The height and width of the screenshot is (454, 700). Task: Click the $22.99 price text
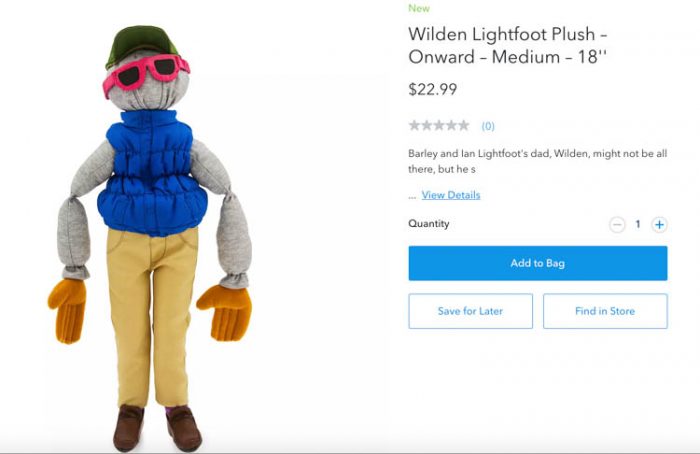click(433, 89)
